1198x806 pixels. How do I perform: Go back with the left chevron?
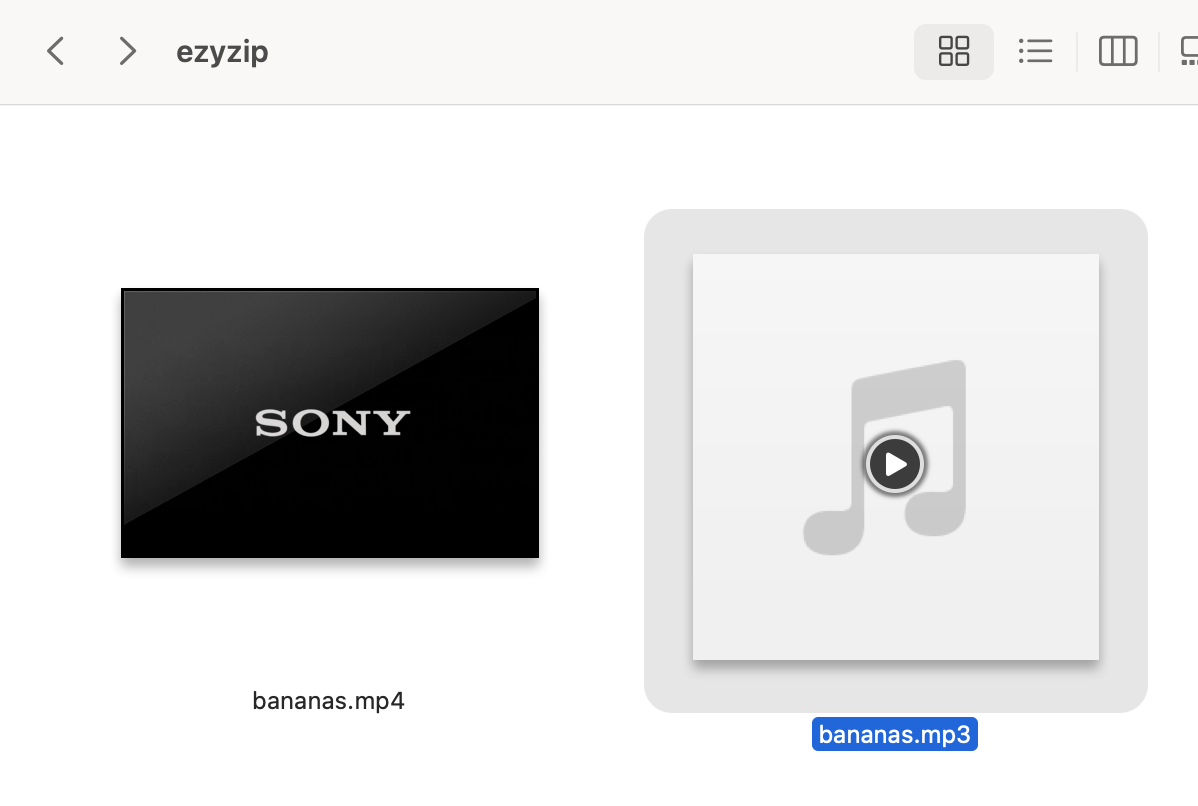click(55, 52)
